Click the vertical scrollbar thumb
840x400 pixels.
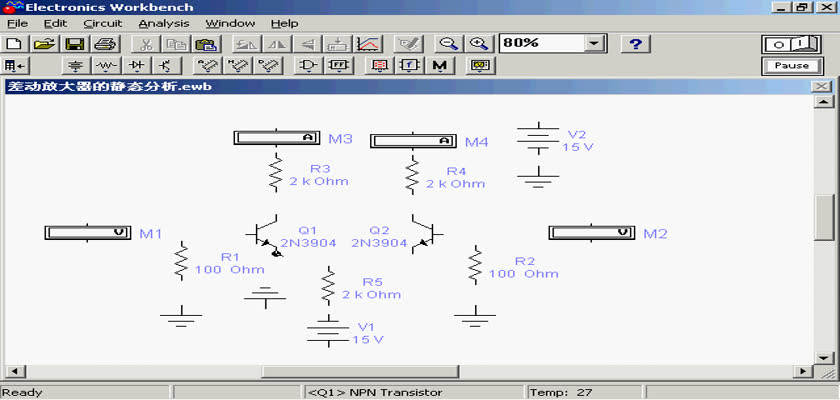point(823,217)
